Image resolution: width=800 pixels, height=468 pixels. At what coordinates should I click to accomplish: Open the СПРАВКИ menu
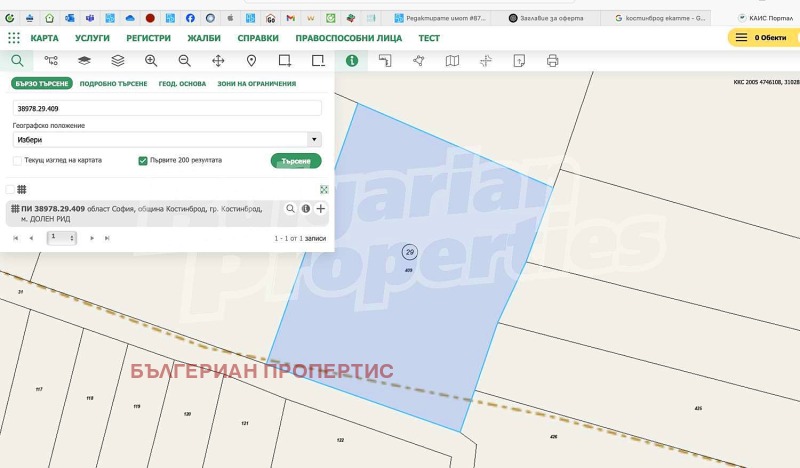point(258,38)
